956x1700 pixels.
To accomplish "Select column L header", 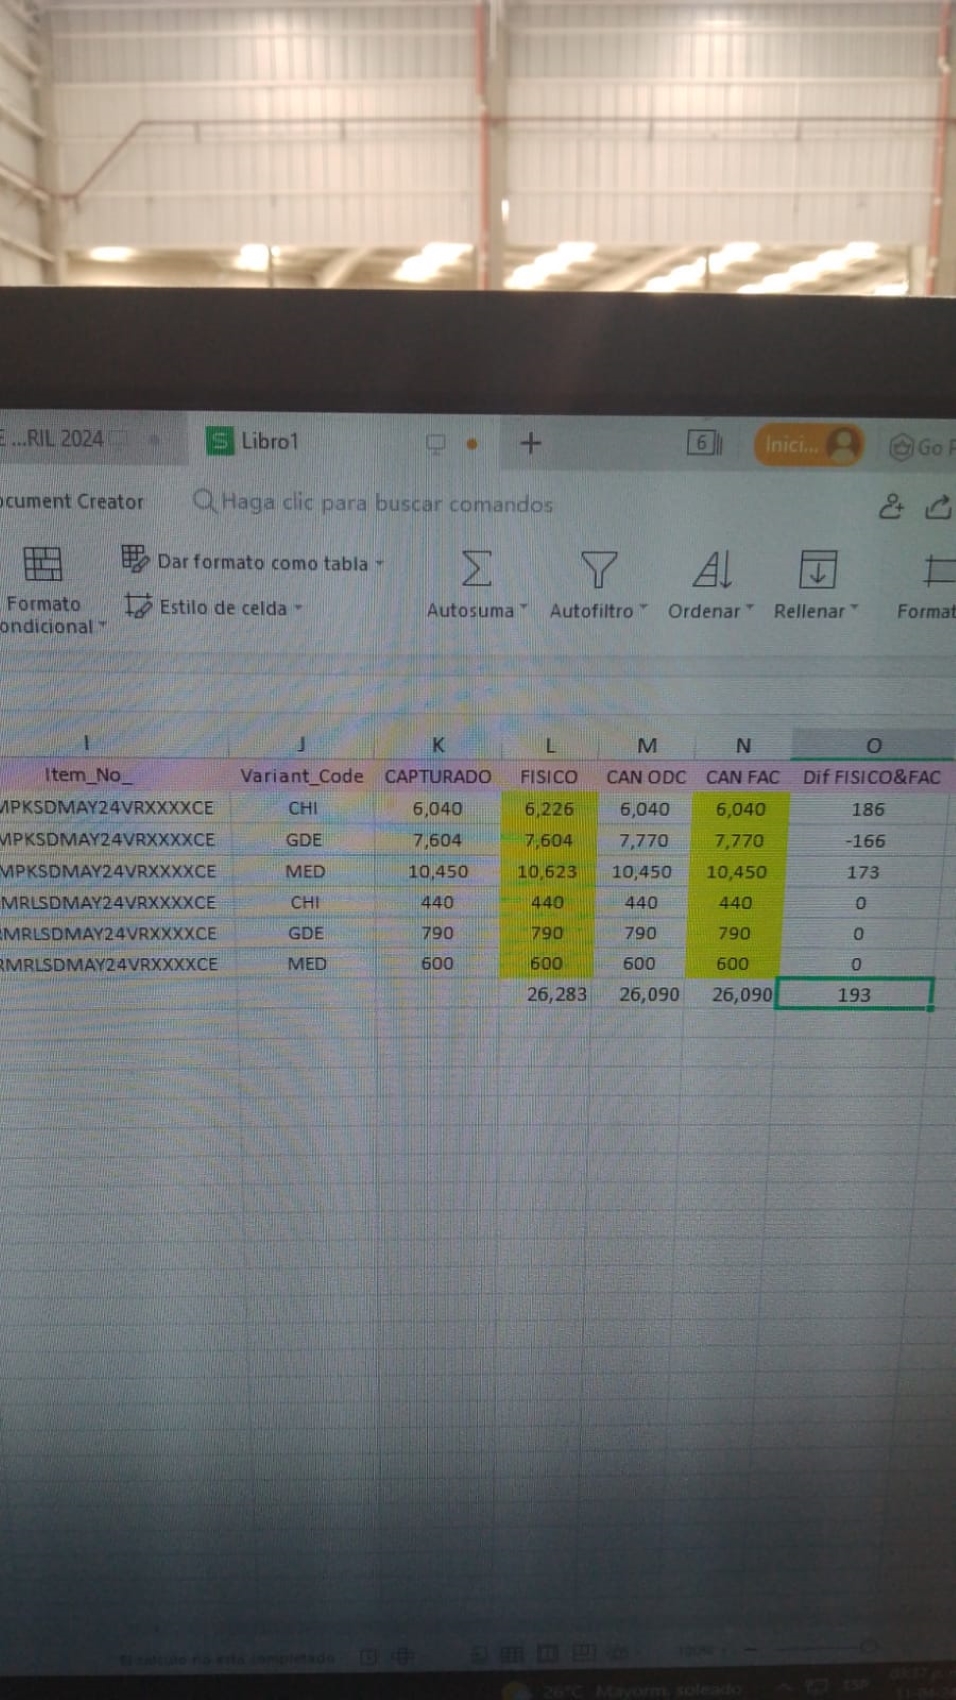I will tap(549, 746).
